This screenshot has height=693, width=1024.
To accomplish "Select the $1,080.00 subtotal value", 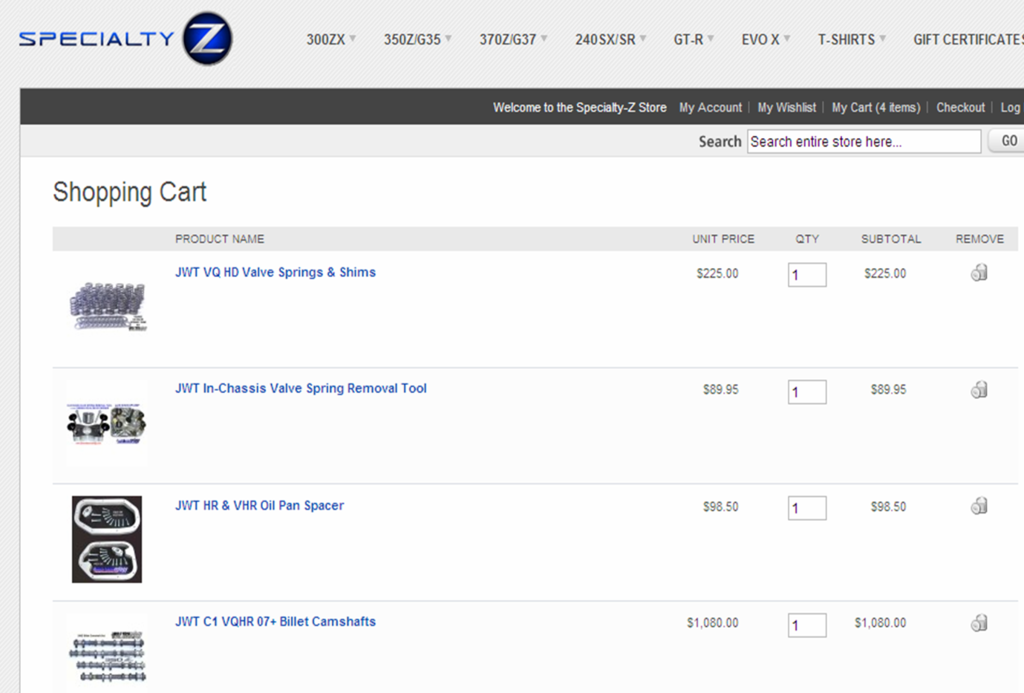I will (x=880, y=623).
